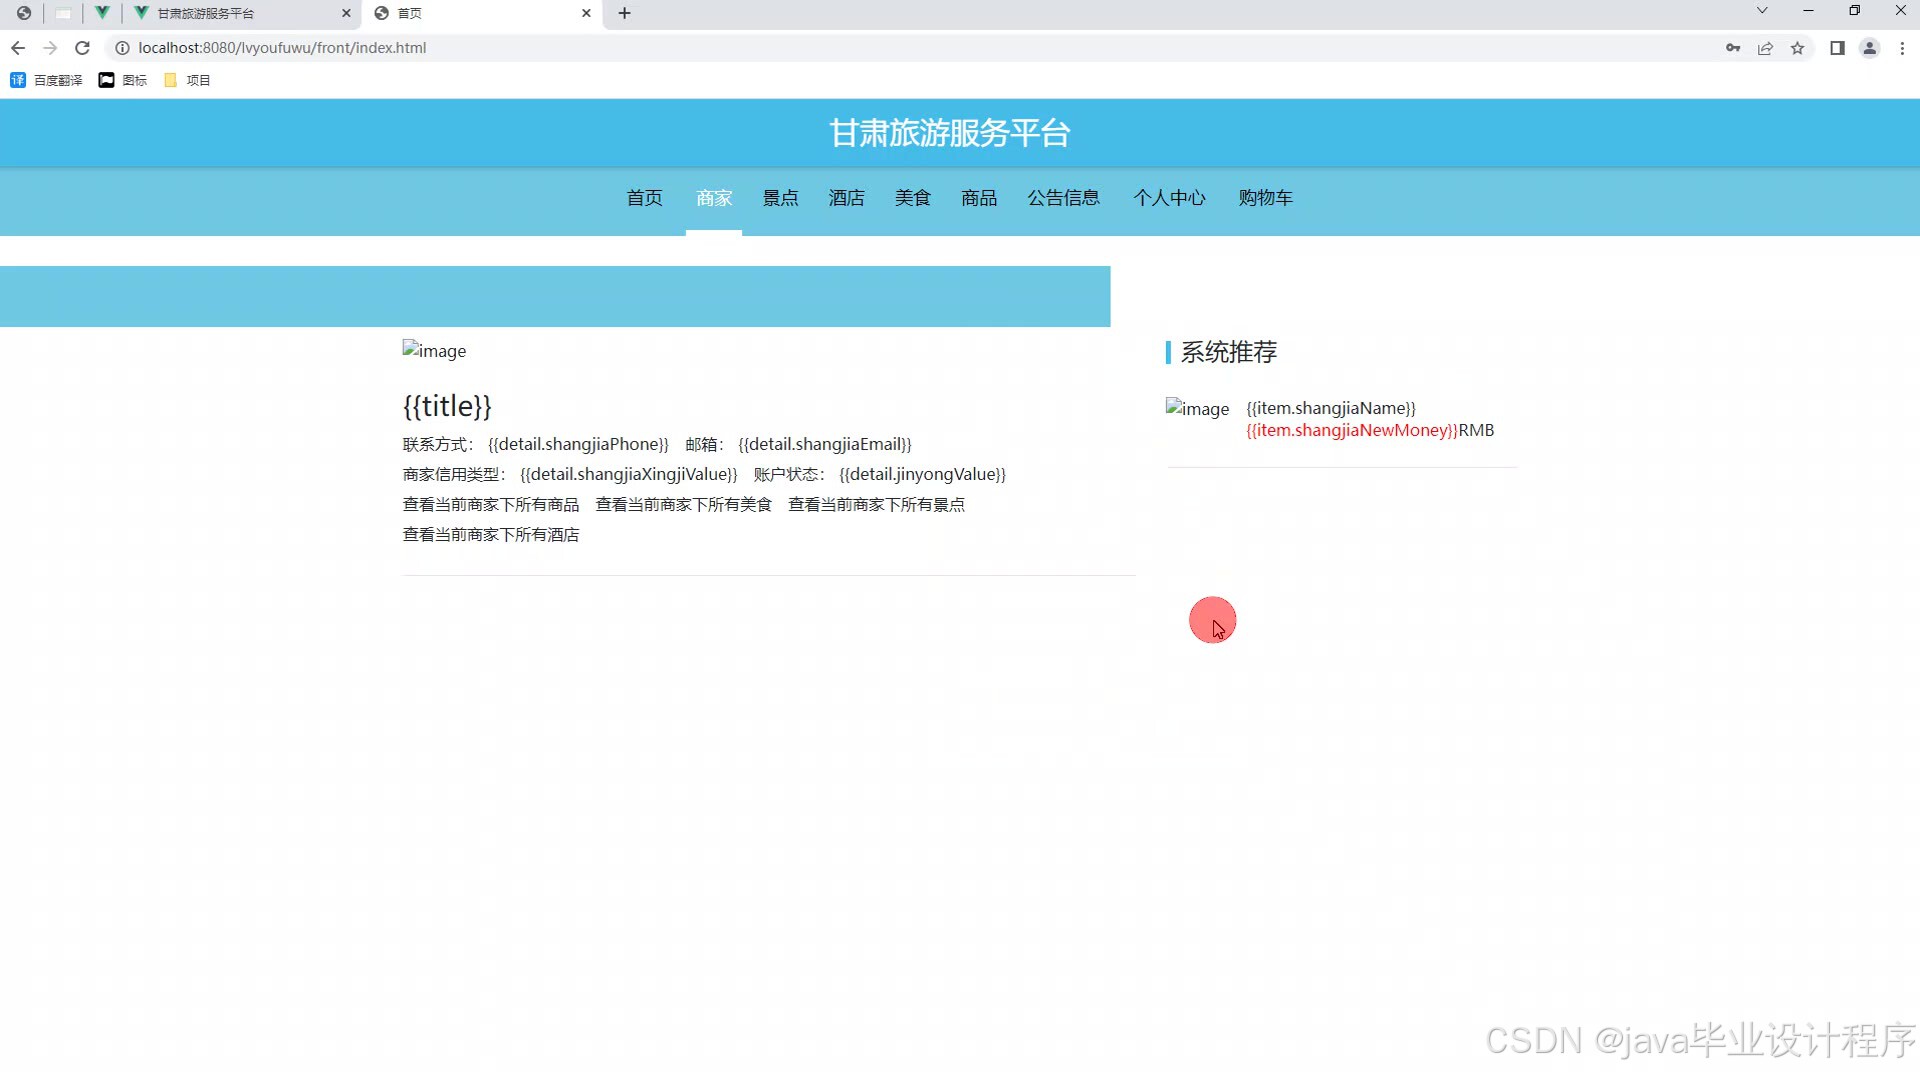Click the {{detail.shangjiaEmail}} value

coord(825,444)
